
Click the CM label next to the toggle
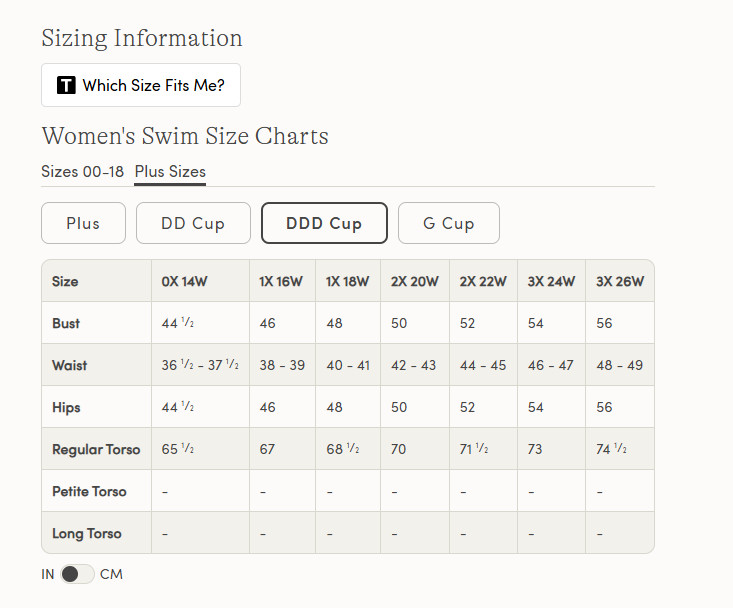point(111,574)
